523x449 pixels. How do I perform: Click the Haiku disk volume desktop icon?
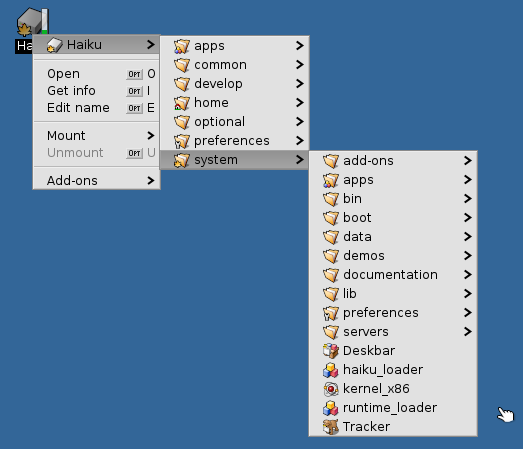point(33,21)
